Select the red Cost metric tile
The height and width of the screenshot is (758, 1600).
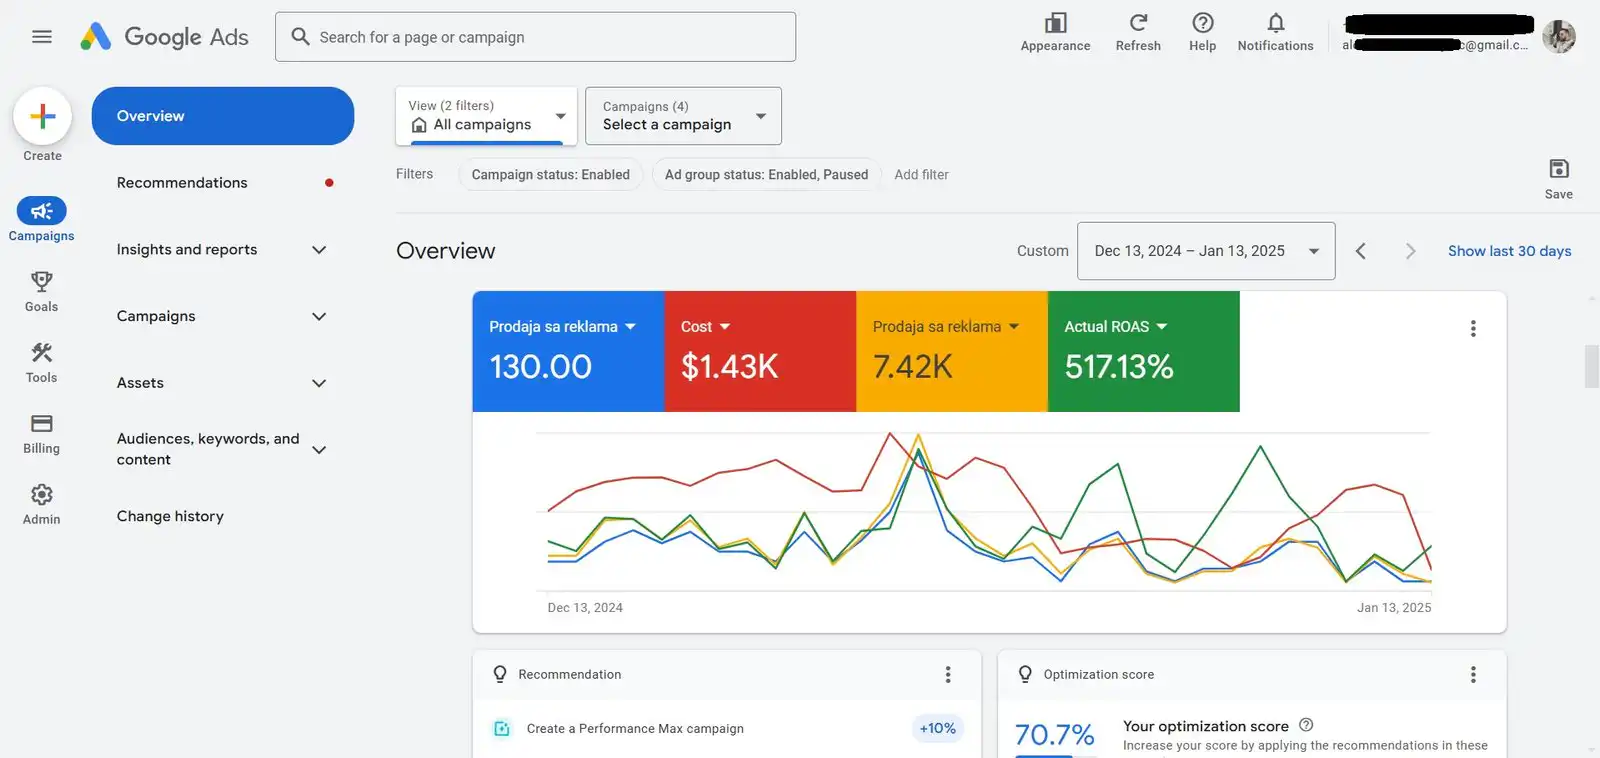point(759,351)
